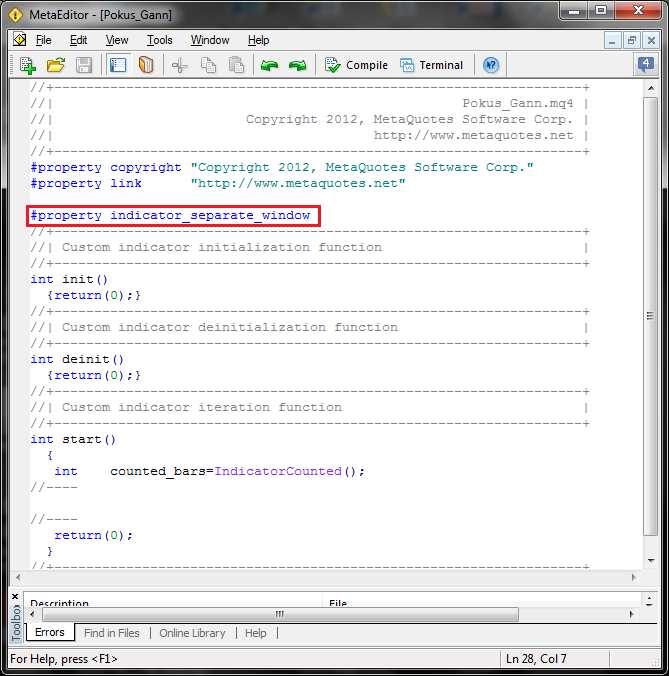Click the blue Help question icon
669x676 pixels.
tap(491, 66)
